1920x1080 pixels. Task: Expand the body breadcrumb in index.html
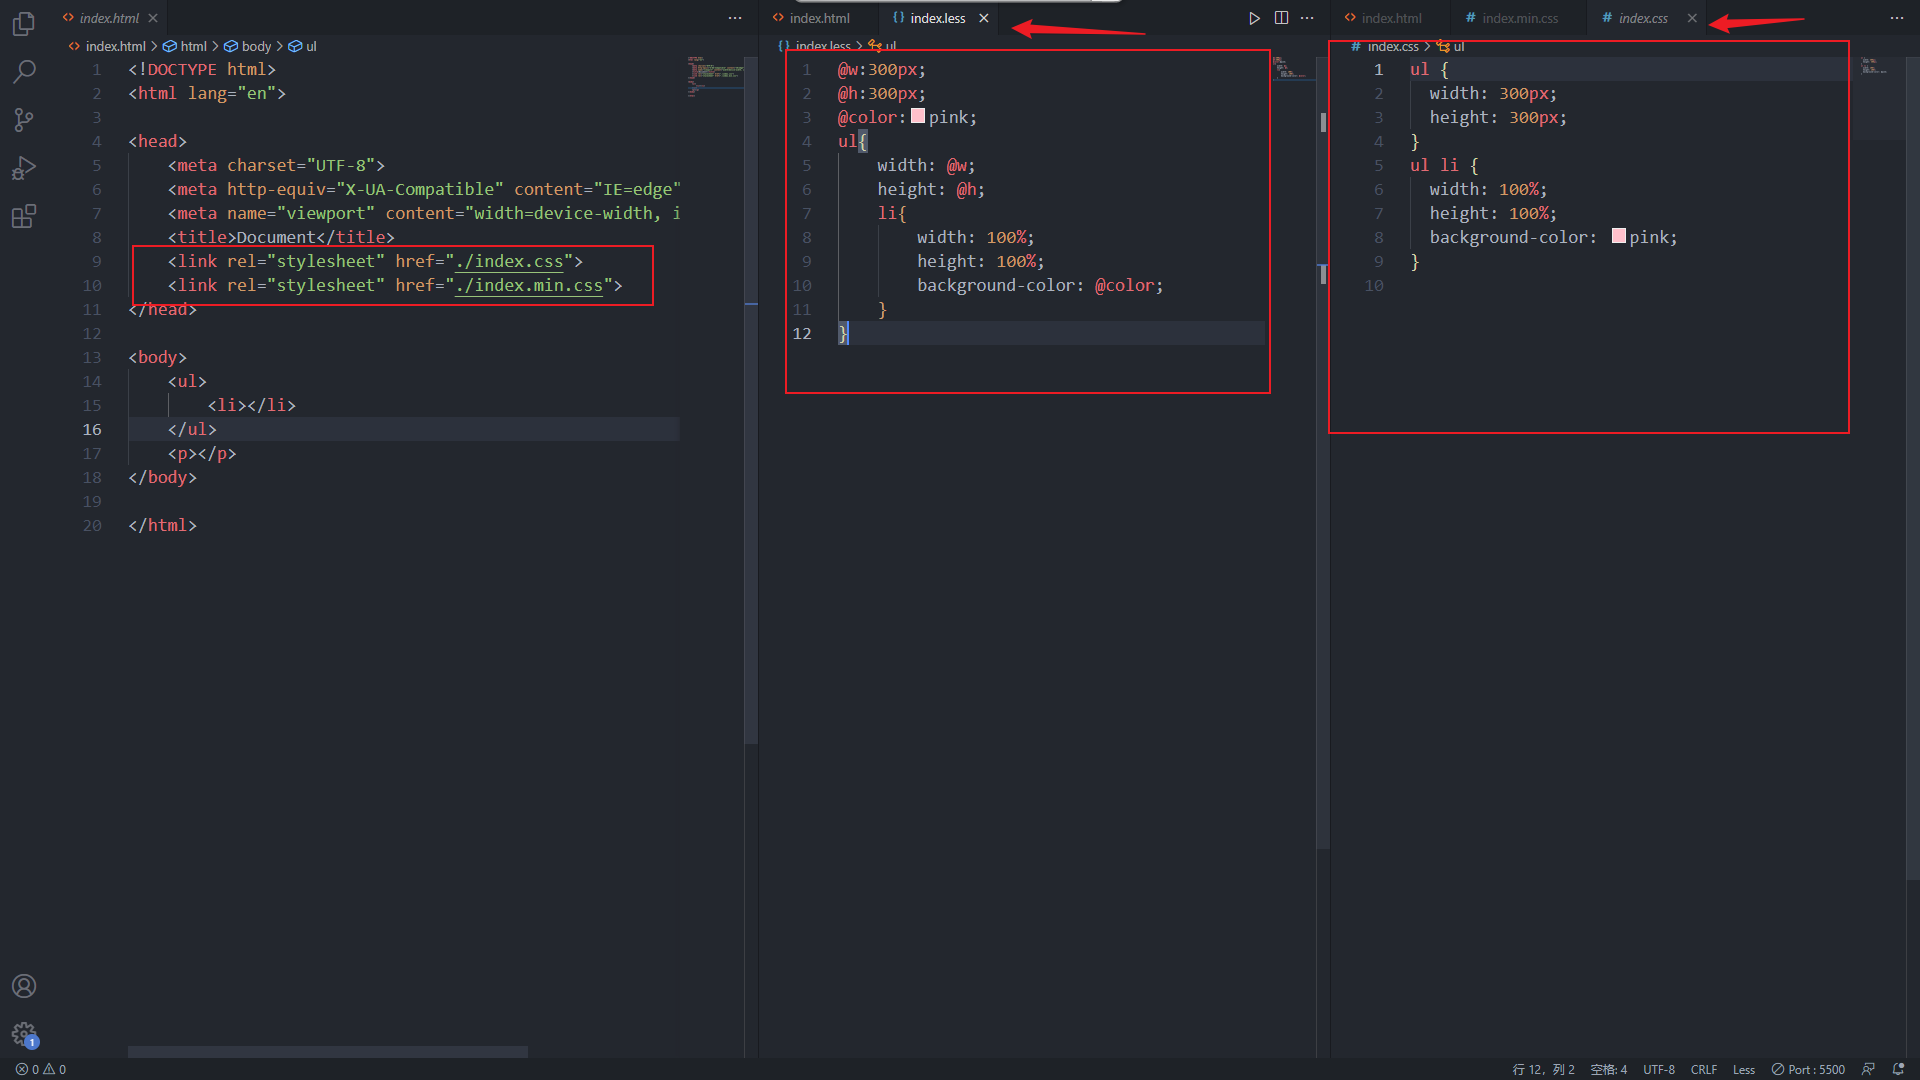255,46
